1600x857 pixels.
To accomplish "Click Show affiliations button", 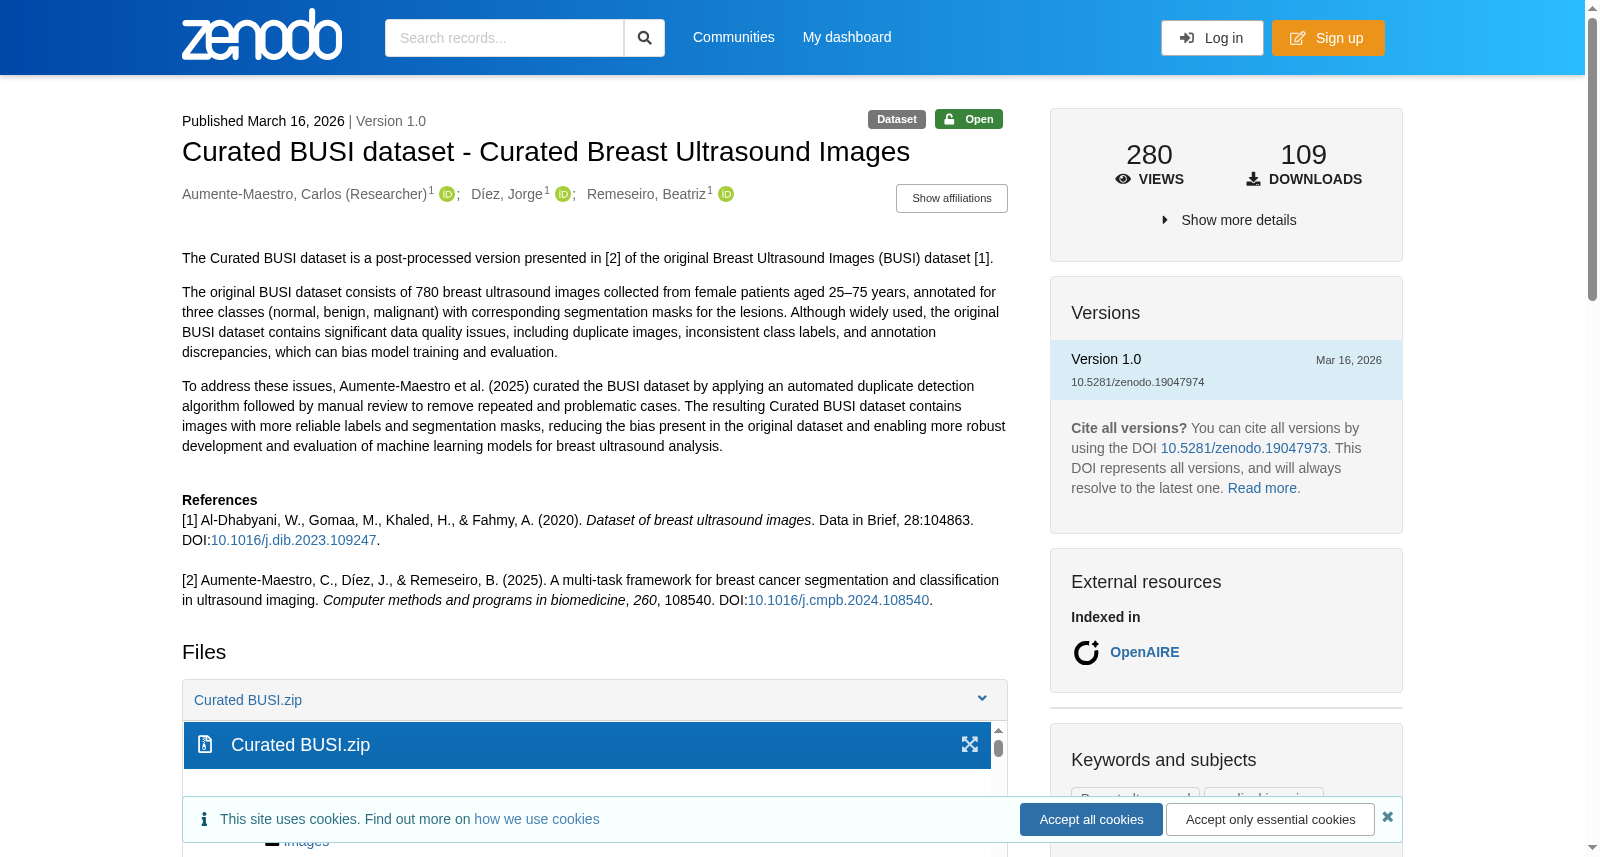I will (952, 198).
